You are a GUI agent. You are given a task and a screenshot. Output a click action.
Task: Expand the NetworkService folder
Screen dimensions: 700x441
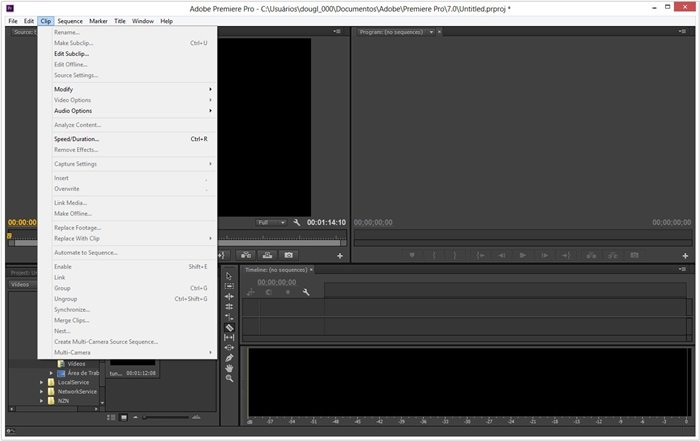coord(42,391)
